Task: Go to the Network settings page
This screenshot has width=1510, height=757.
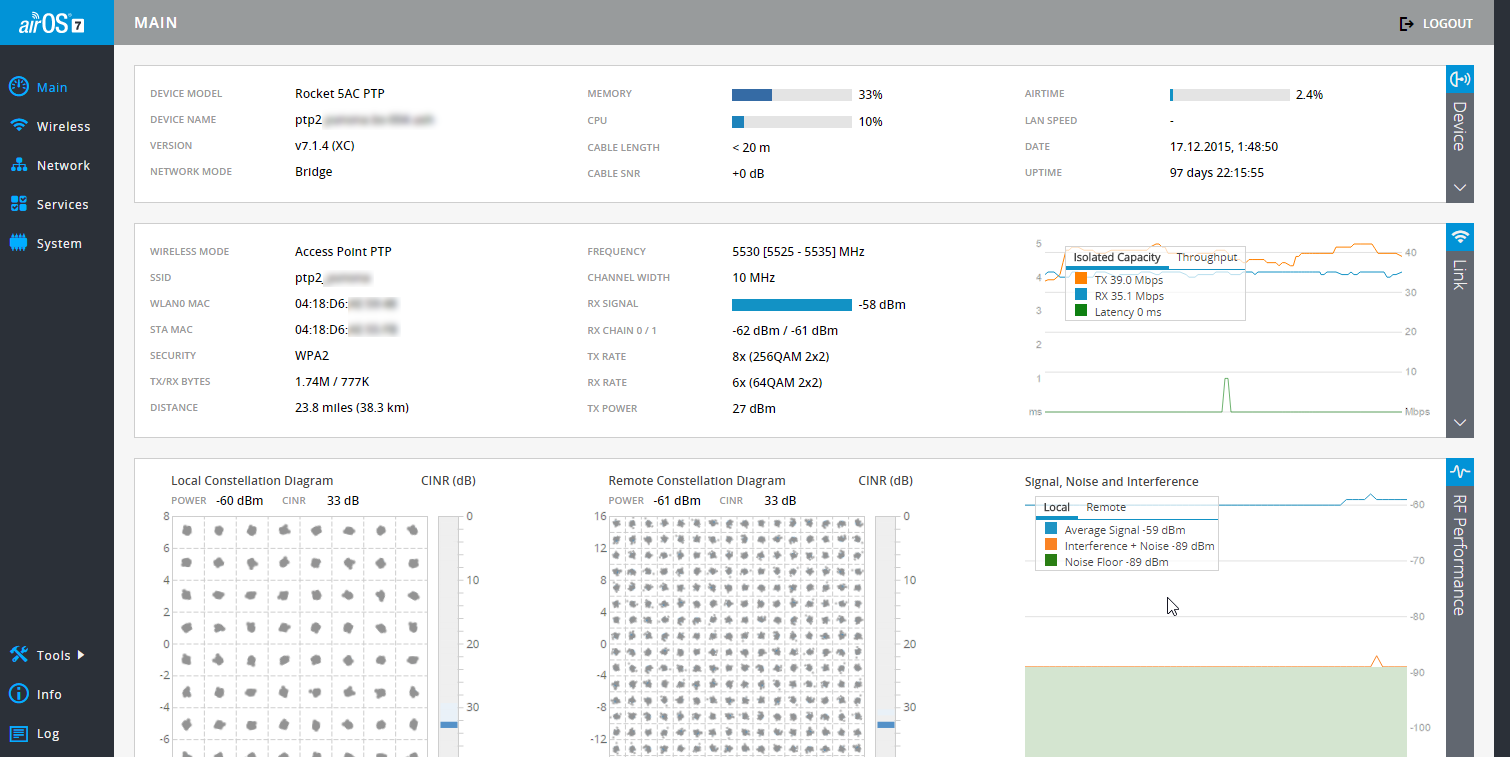Action: tap(62, 165)
